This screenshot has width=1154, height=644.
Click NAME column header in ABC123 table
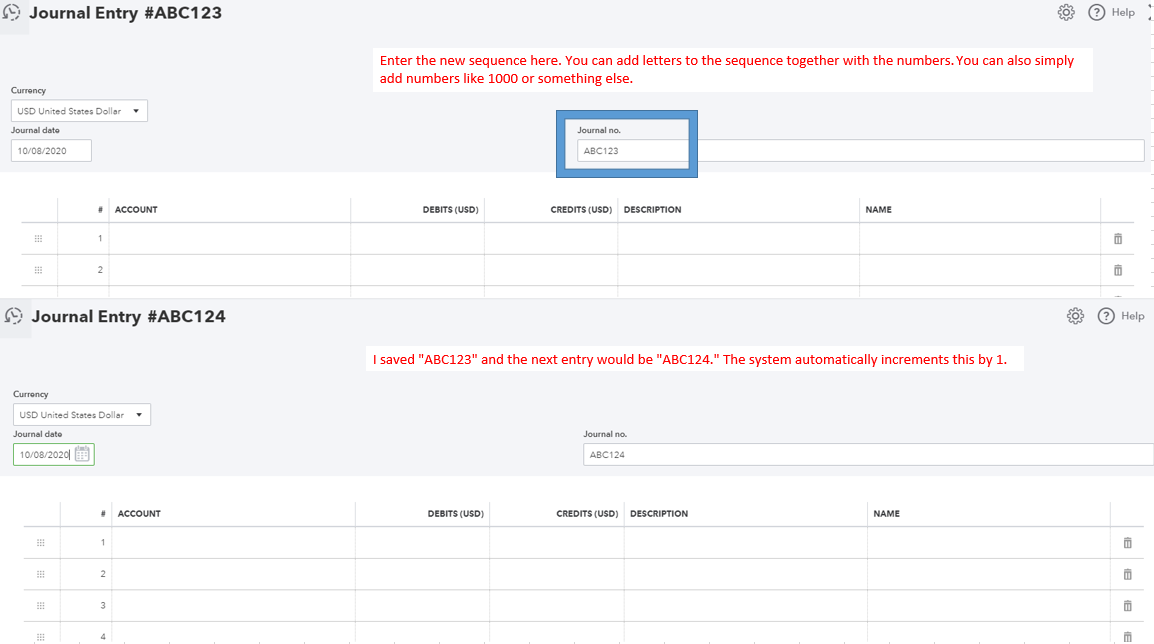pos(878,210)
